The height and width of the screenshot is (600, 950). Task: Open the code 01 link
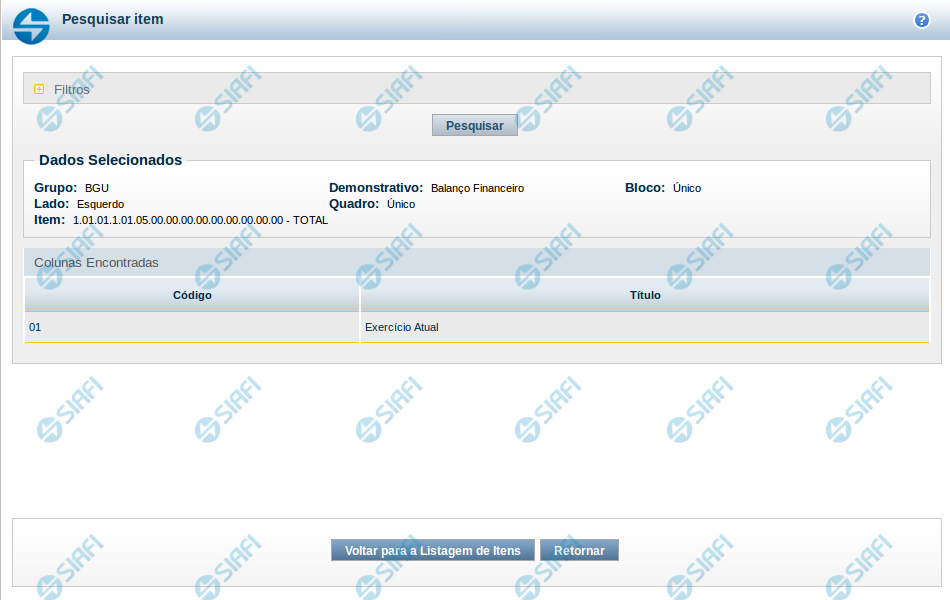(x=35, y=327)
